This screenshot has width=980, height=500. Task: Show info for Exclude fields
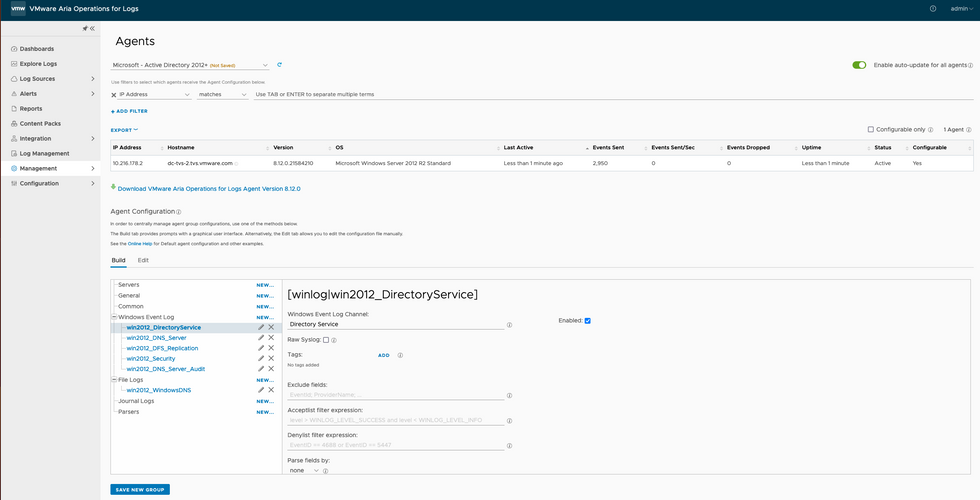pyautogui.click(x=509, y=396)
